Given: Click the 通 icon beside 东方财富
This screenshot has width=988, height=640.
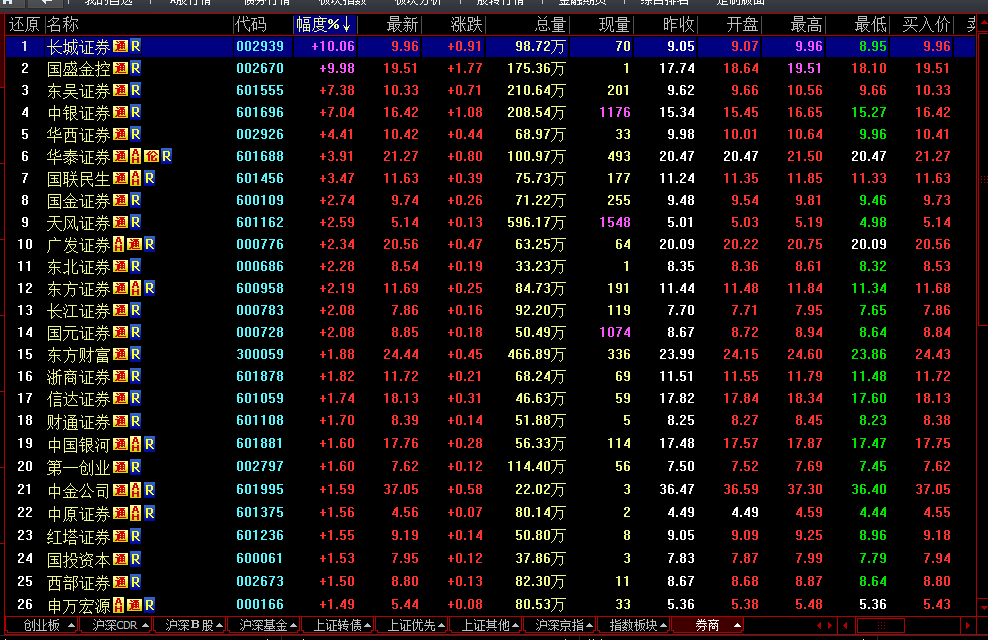Looking at the screenshot, I should click(x=120, y=355).
